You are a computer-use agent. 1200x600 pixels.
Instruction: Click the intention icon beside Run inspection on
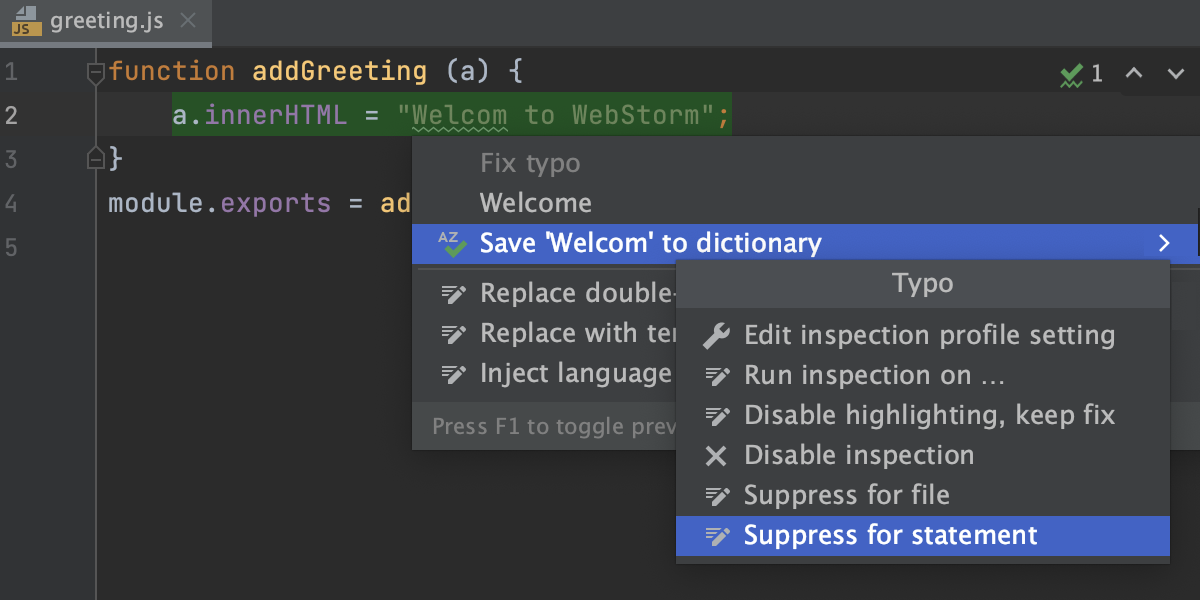(x=716, y=375)
